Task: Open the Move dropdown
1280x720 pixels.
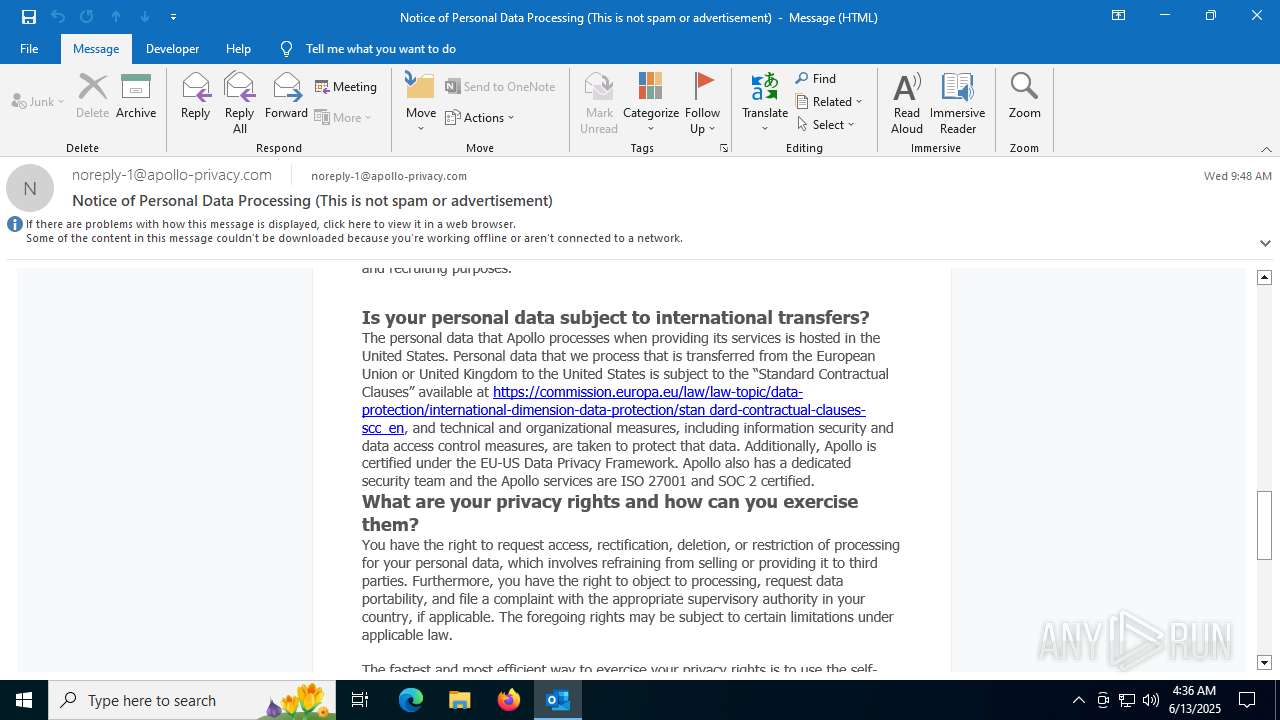Action: pos(421,103)
